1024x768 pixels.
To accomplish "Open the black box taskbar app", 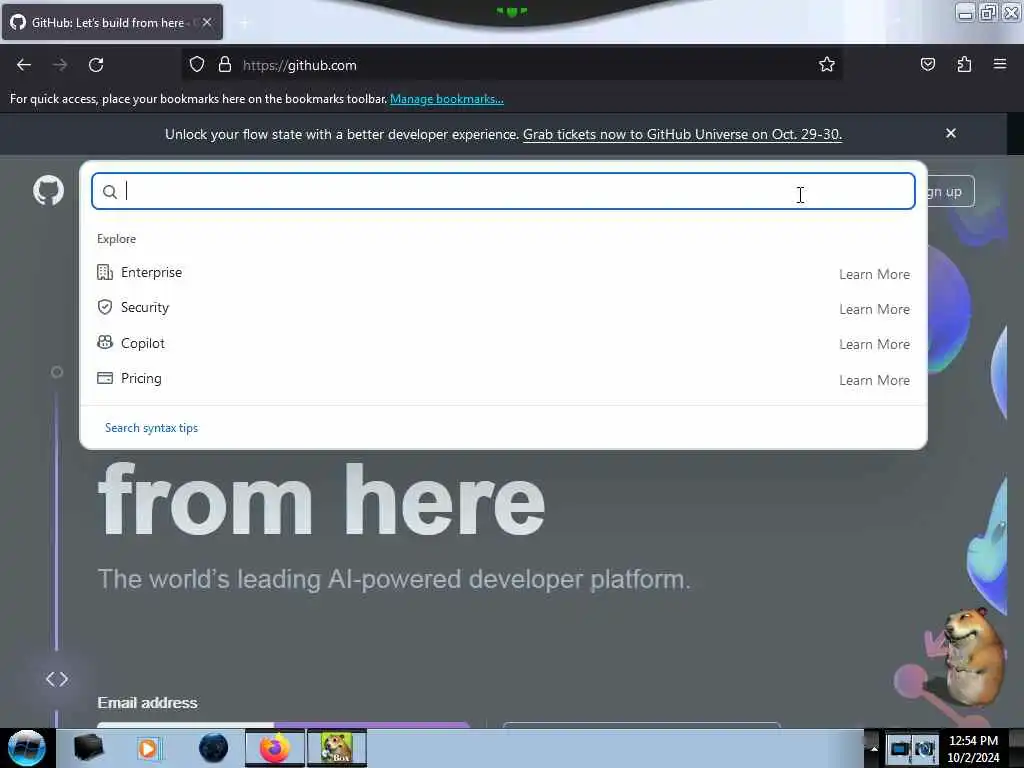I will [x=88, y=748].
